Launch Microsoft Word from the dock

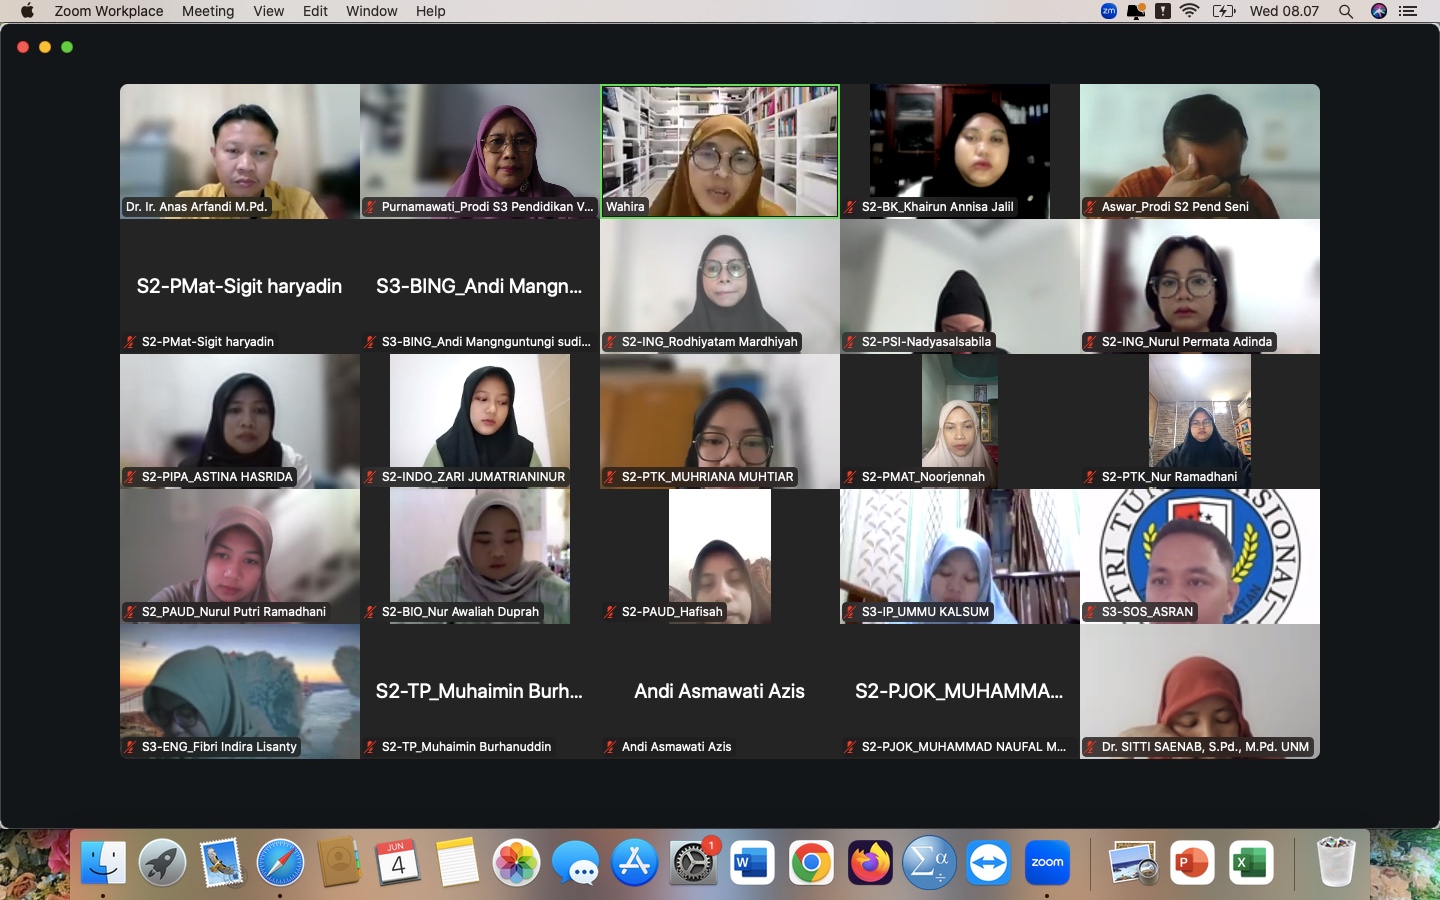point(752,862)
